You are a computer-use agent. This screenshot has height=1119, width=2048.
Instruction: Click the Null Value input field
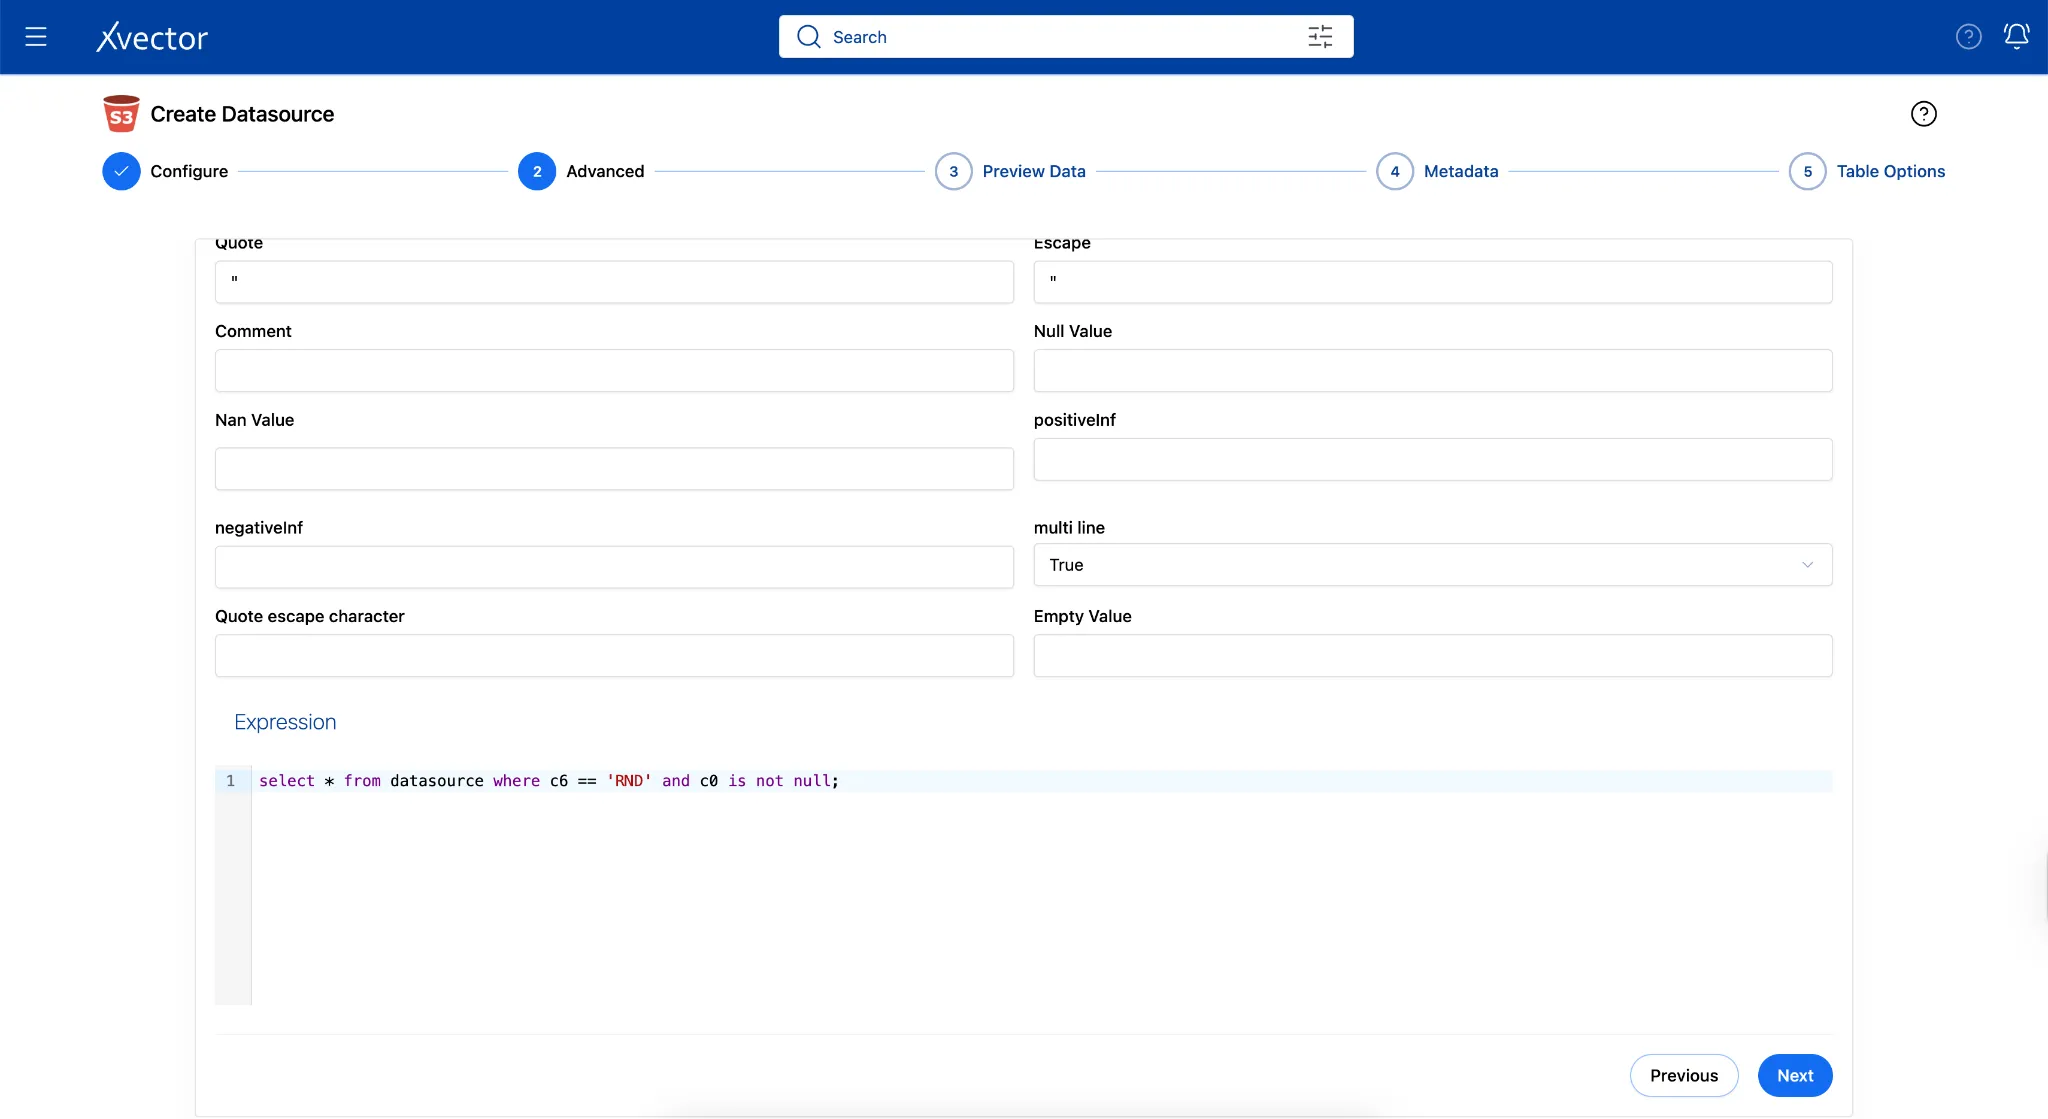[1432, 370]
